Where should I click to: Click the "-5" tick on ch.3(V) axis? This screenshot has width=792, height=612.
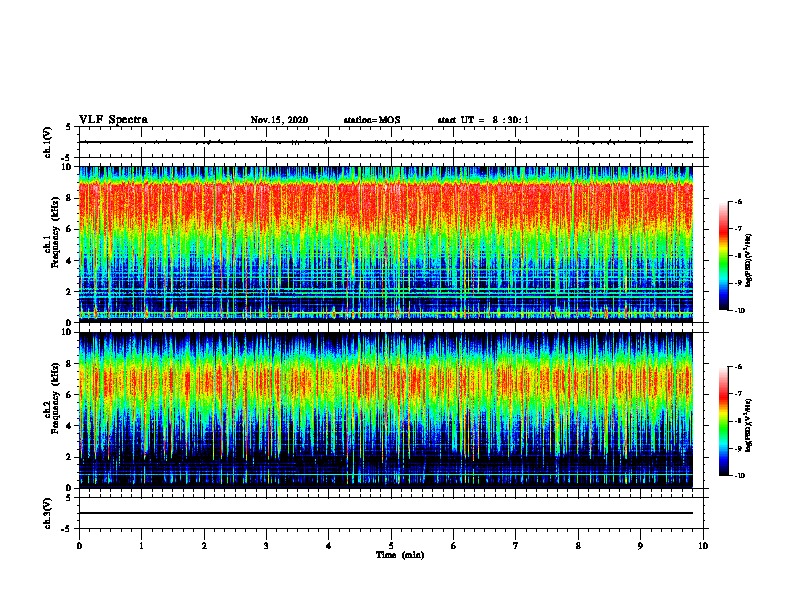click(67, 529)
